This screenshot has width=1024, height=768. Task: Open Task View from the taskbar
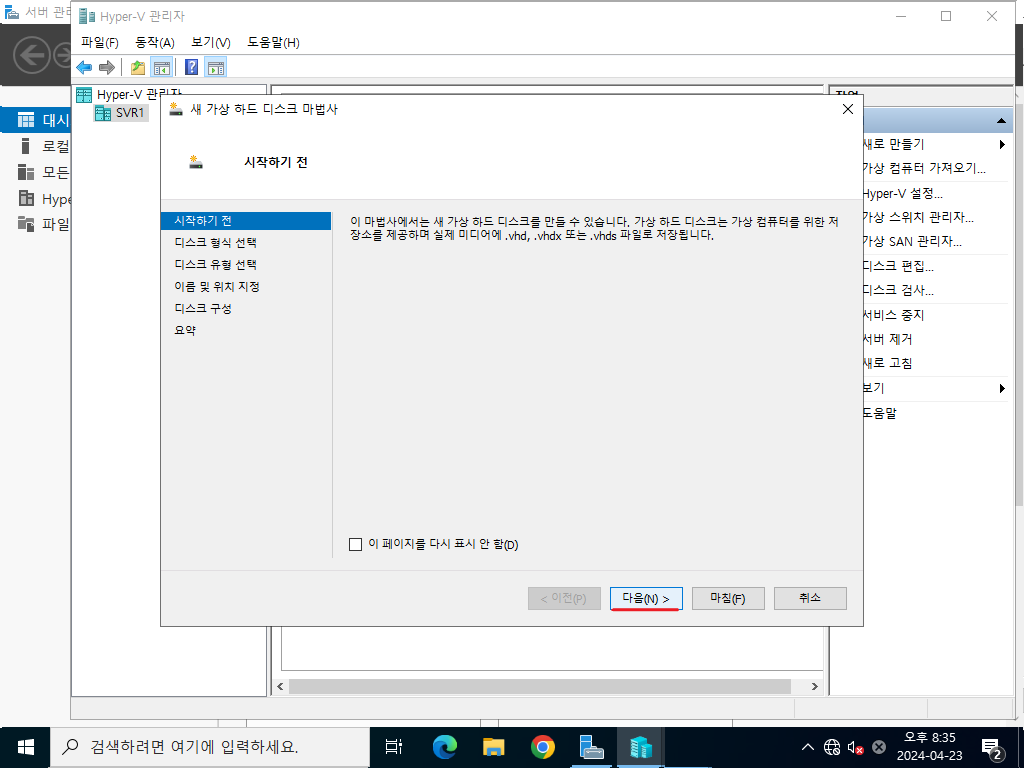[x=394, y=747]
